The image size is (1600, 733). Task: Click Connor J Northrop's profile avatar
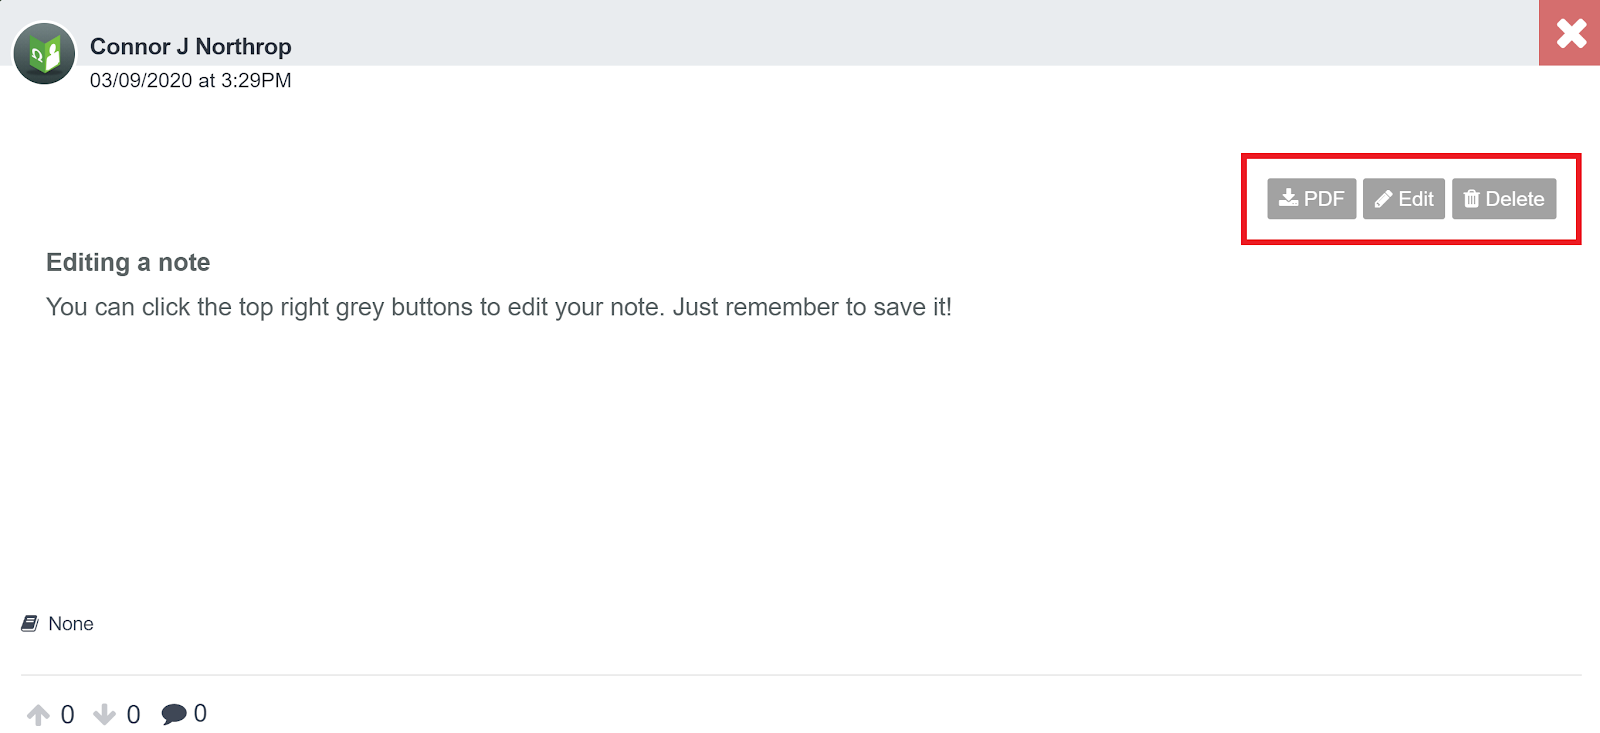pos(44,53)
